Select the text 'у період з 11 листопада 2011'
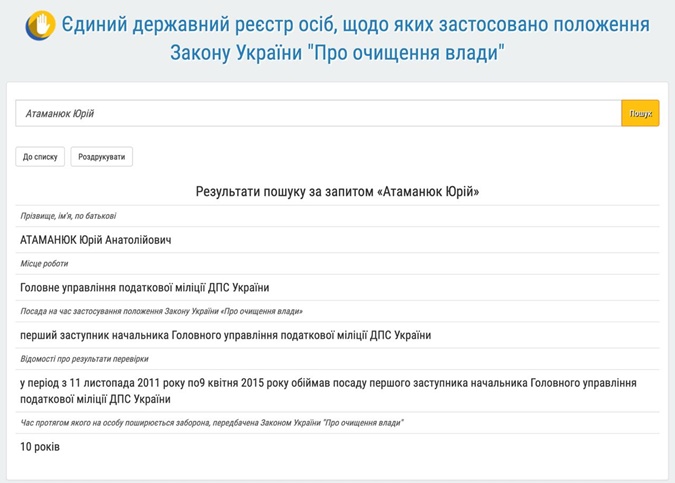Screen dimensions: 675x483 pyautogui.click(x=100, y=383)
